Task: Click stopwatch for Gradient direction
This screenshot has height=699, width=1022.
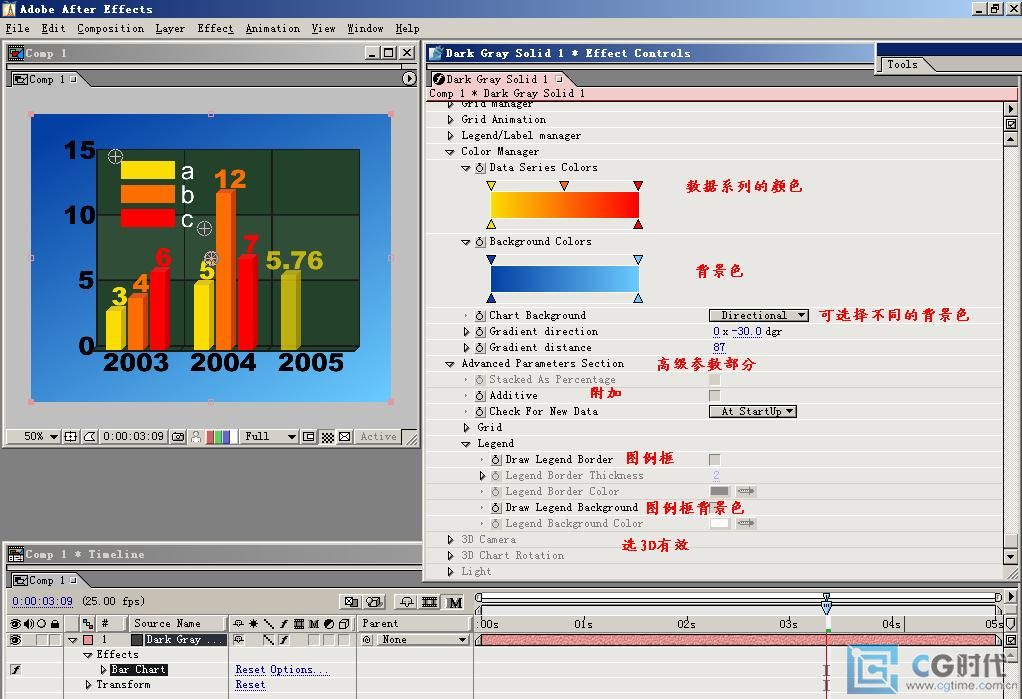Action: pyautogui.click(x=480, y=332)
